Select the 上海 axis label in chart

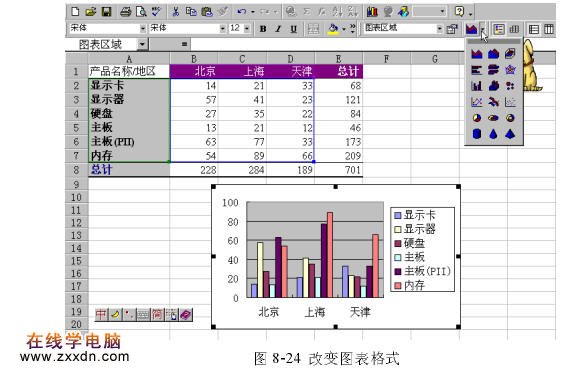(x=314, y=312)
